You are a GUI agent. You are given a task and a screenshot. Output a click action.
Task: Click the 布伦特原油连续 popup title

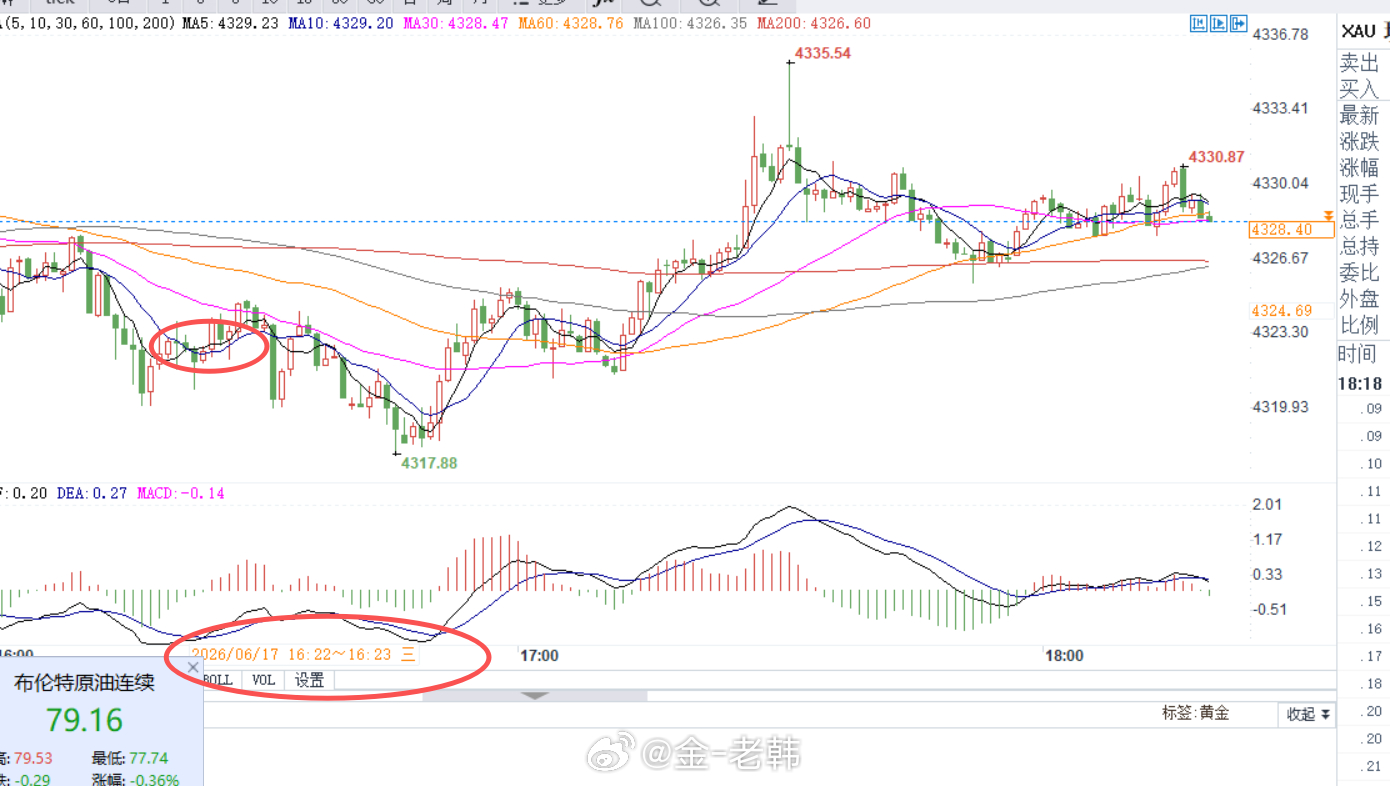point(84,683)
